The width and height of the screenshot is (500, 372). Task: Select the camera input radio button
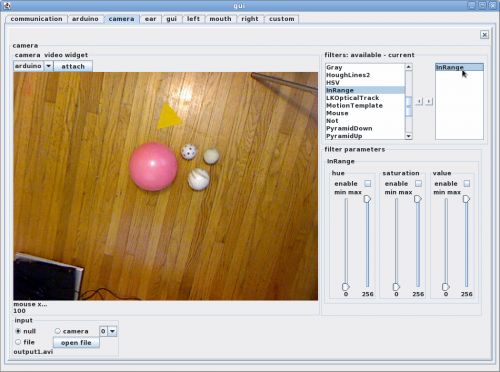58,331
